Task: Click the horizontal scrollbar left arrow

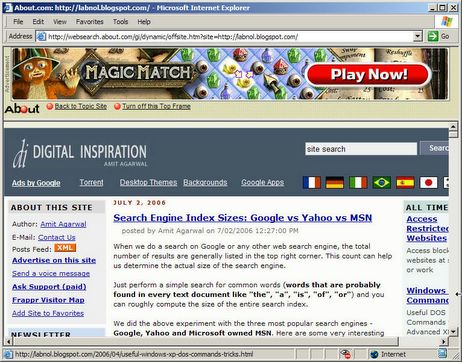Action: point(9,341)
